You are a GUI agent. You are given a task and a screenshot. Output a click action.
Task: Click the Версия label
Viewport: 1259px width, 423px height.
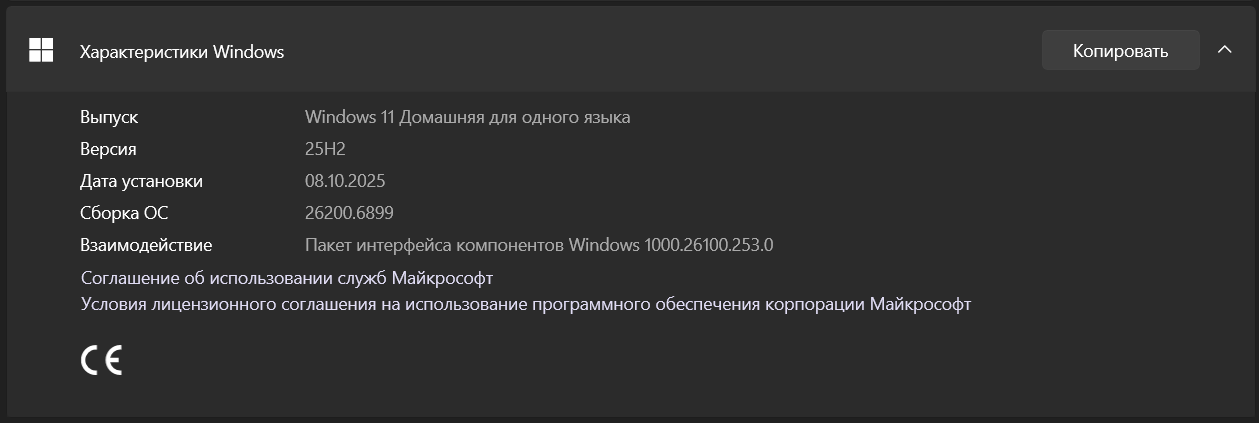108,149
